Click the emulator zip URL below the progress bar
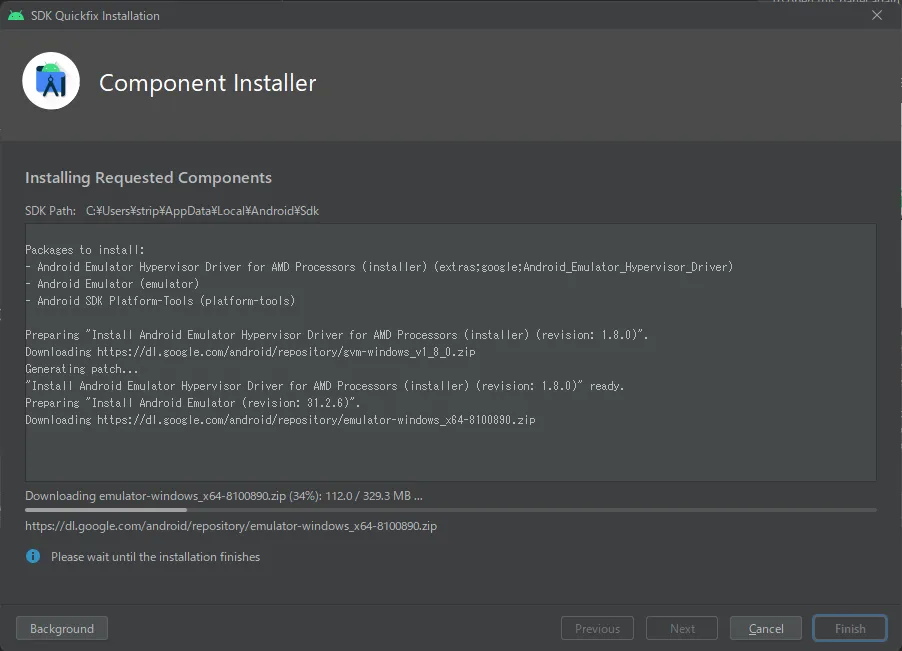This screenshot has height=651, width=902. [231, 526]
